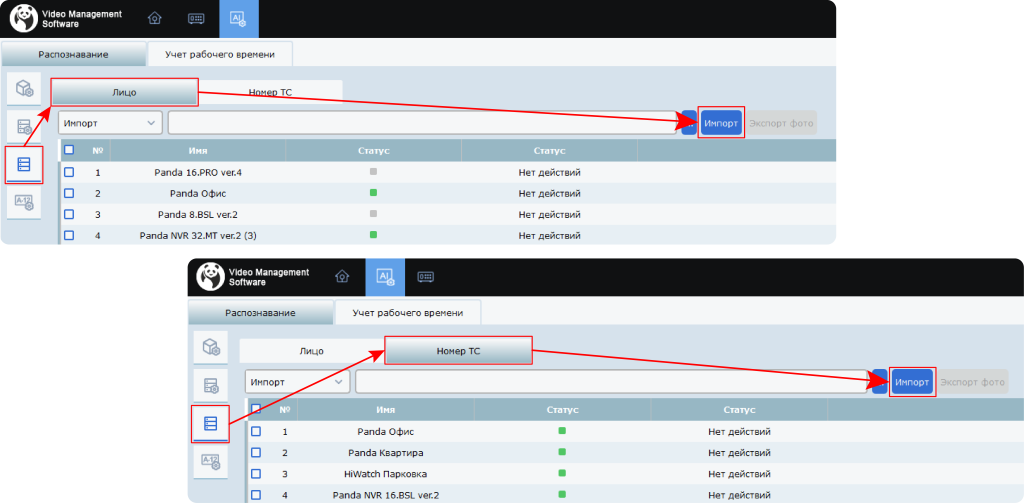Image resolution: width=1024 pixels, height=503 pixels.
Task: Click the blue browse button beside the upper Импорт button
Action: tap(689, 123)
